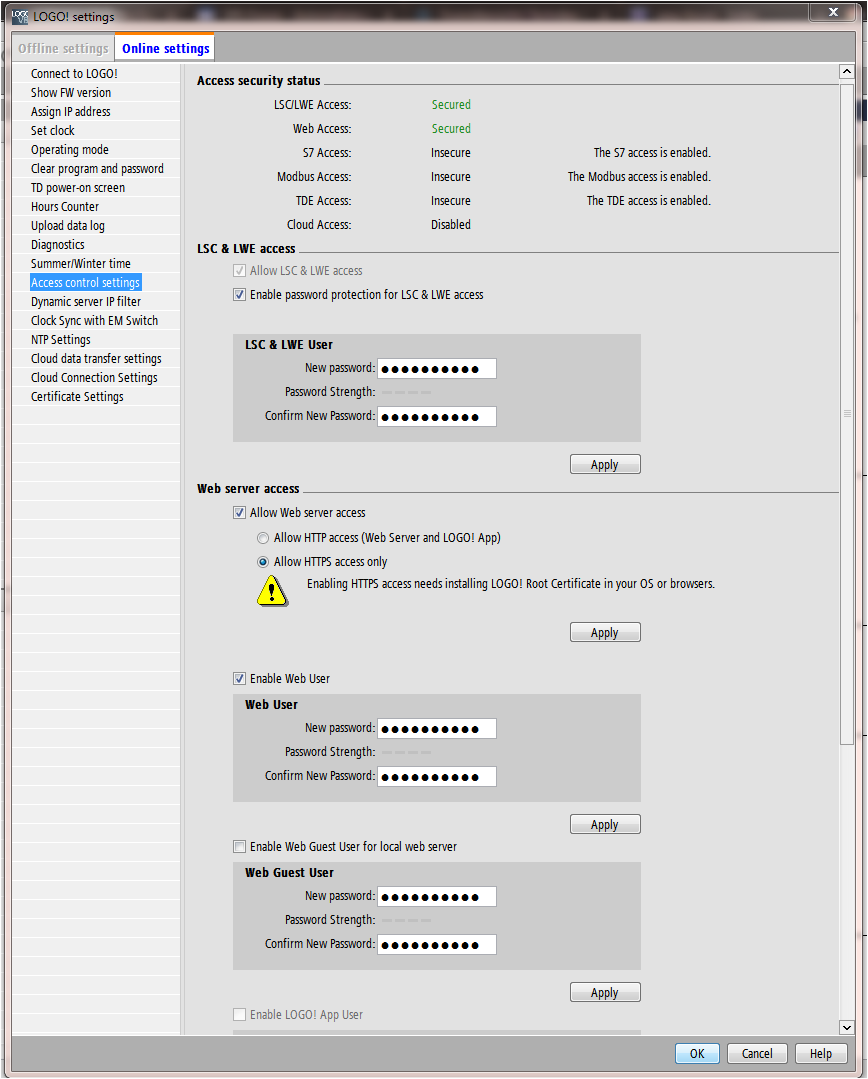Select Operating mode in sidebar

(70, 149)
